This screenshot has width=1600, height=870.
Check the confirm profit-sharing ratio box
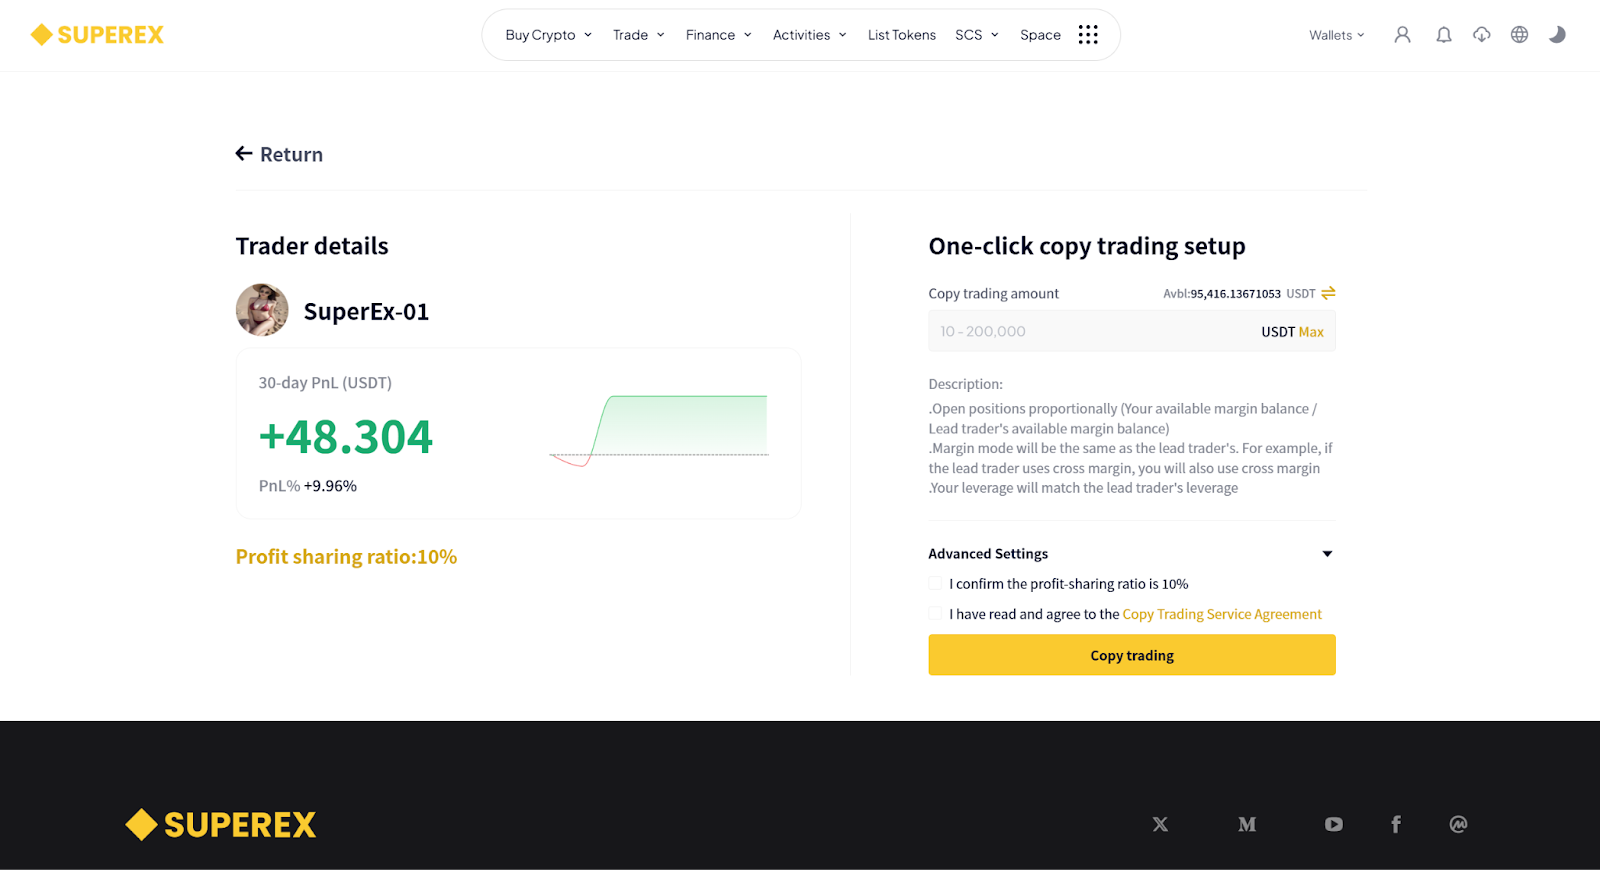click(x=935, y=584)
